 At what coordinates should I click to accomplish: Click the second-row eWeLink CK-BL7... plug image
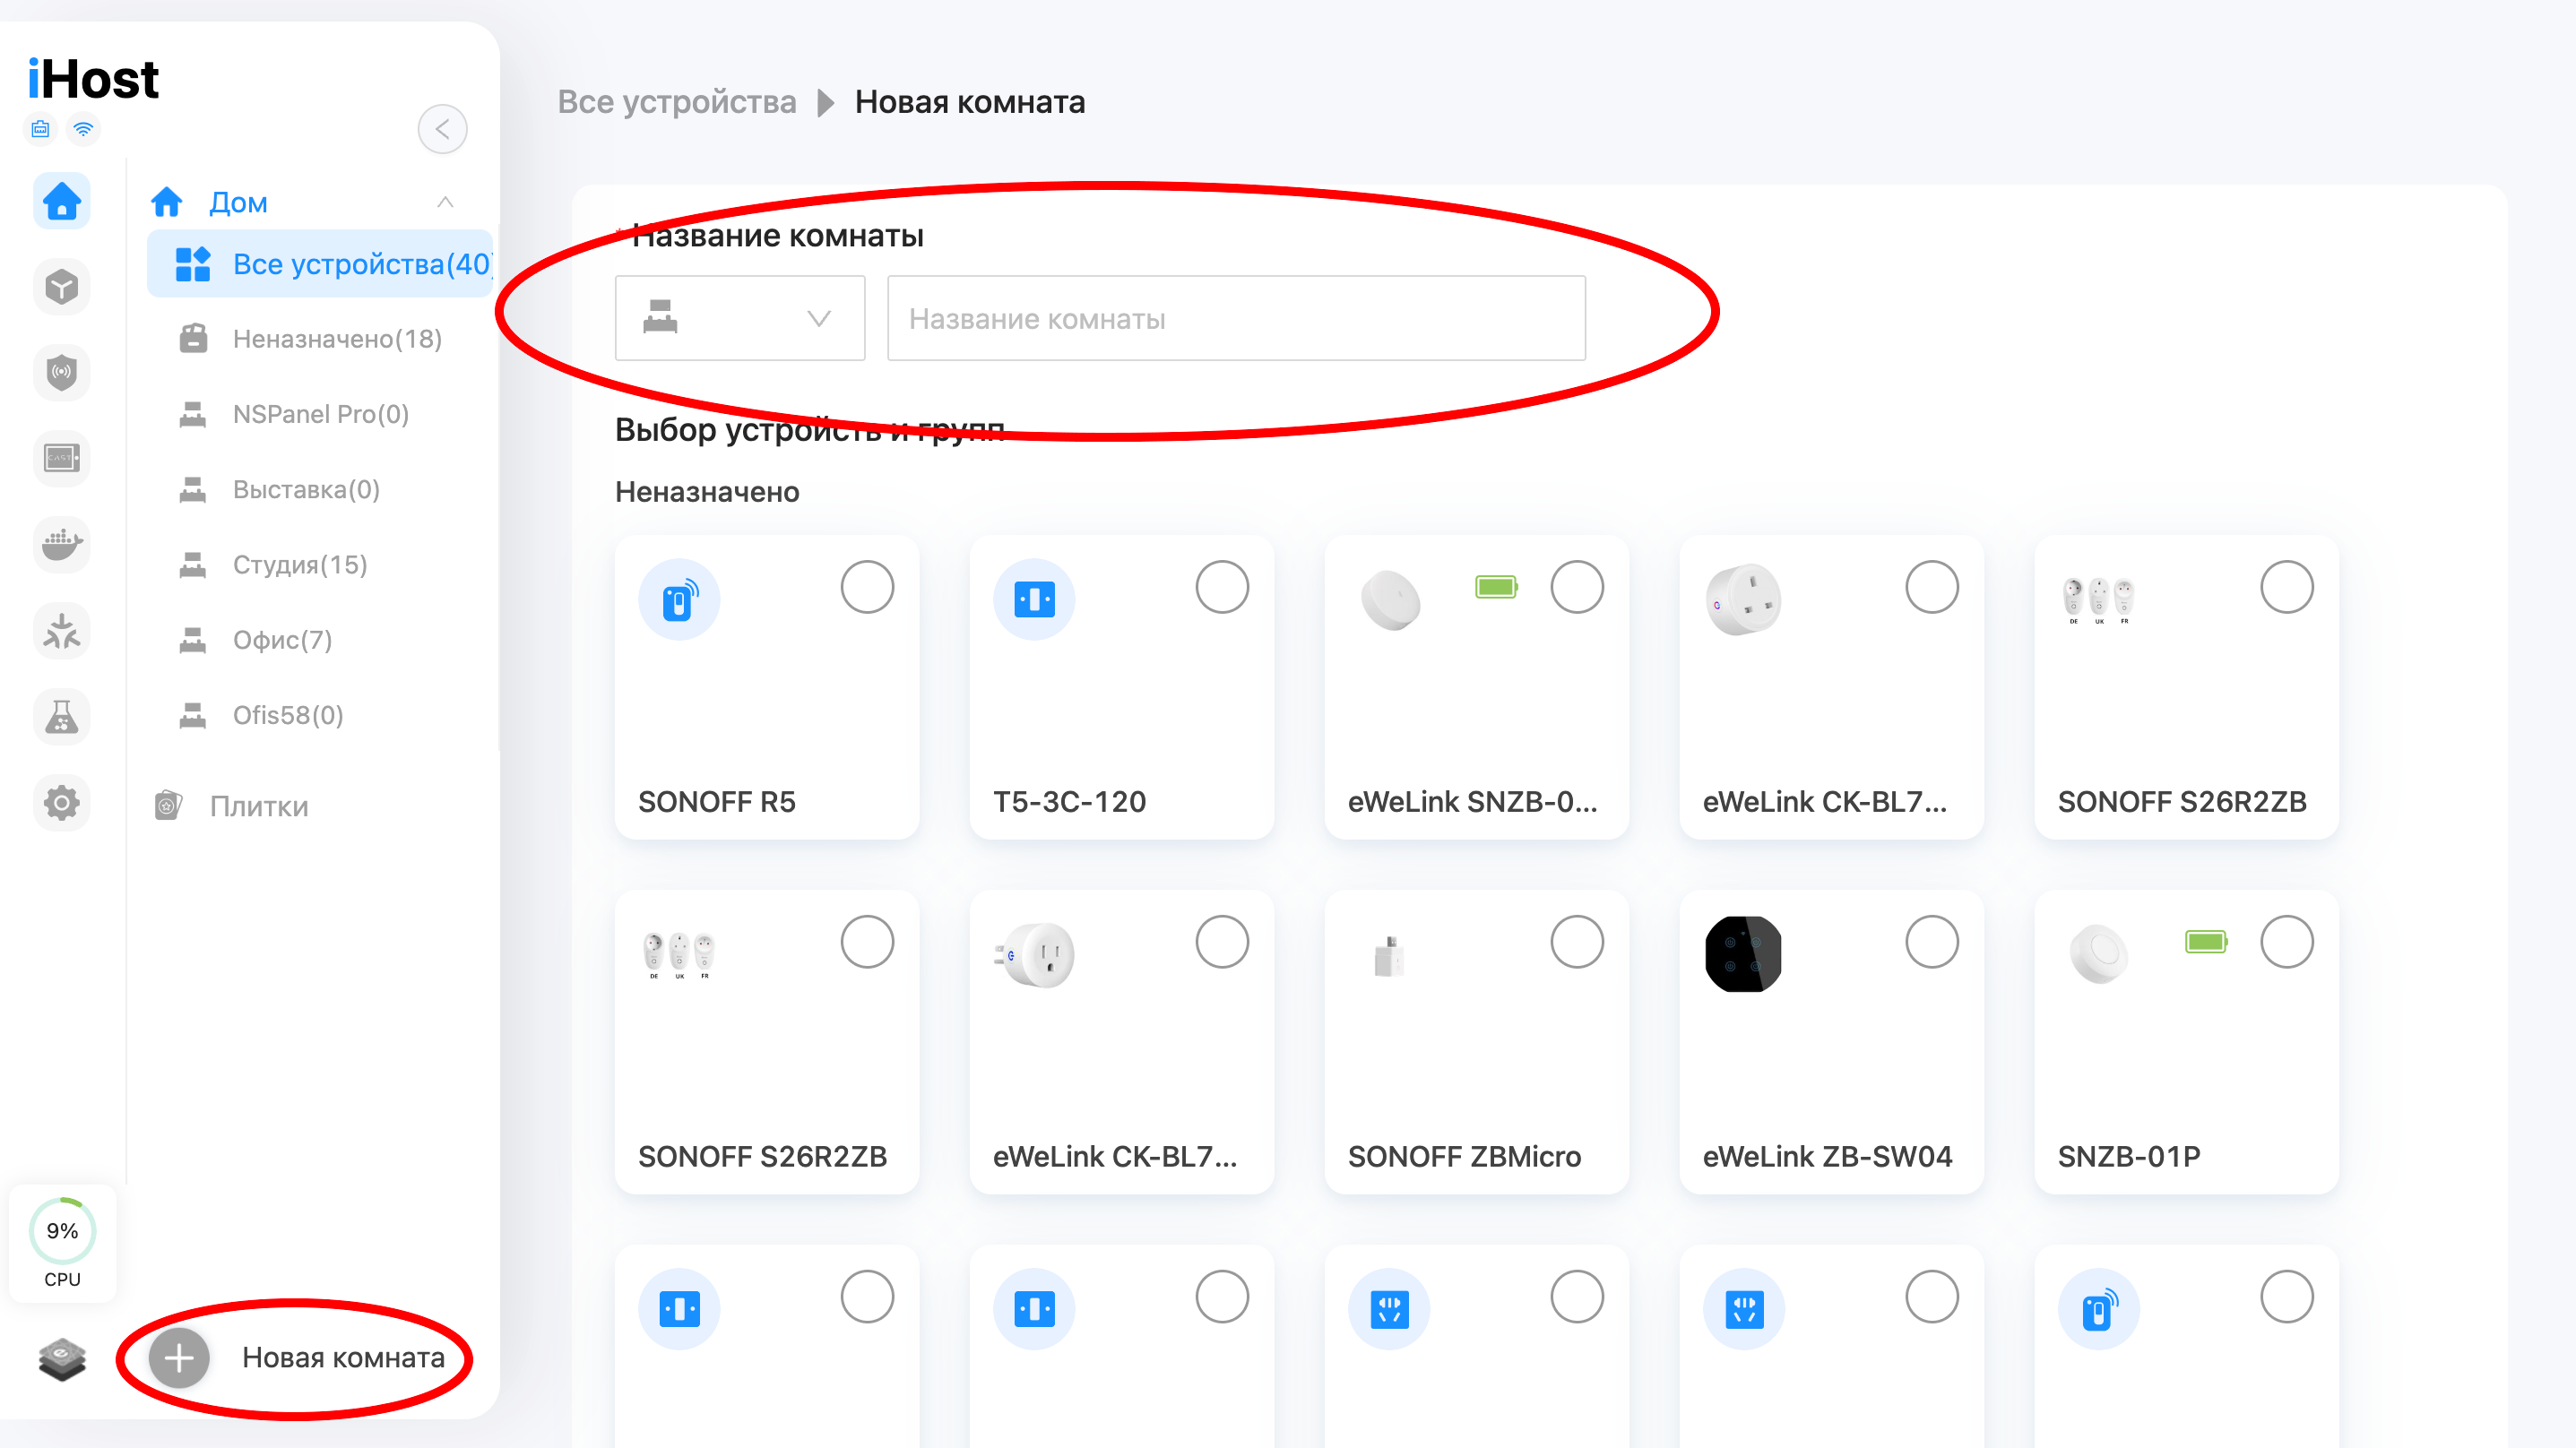coord(1036,955)
